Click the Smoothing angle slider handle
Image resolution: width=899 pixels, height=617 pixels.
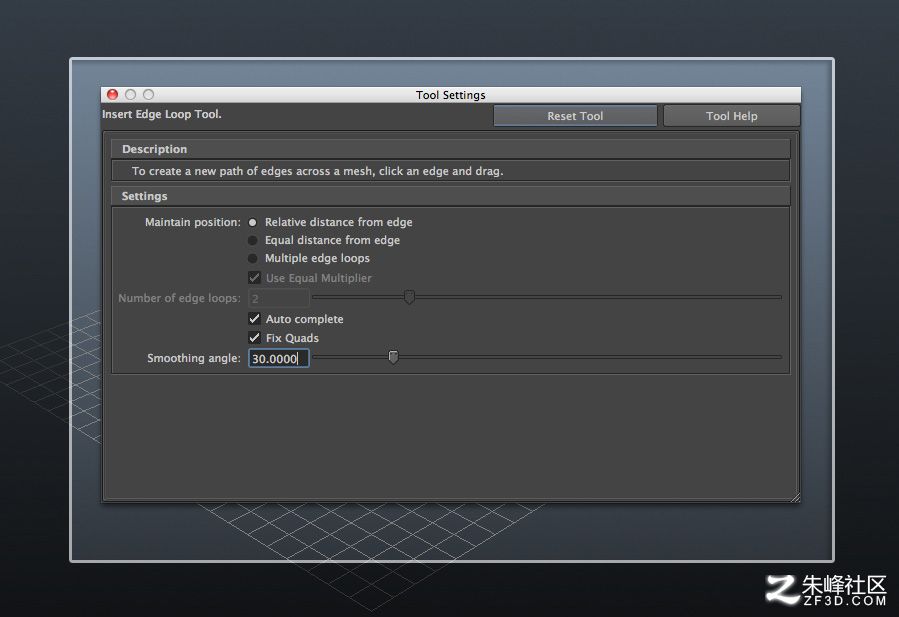coord(393,357)
